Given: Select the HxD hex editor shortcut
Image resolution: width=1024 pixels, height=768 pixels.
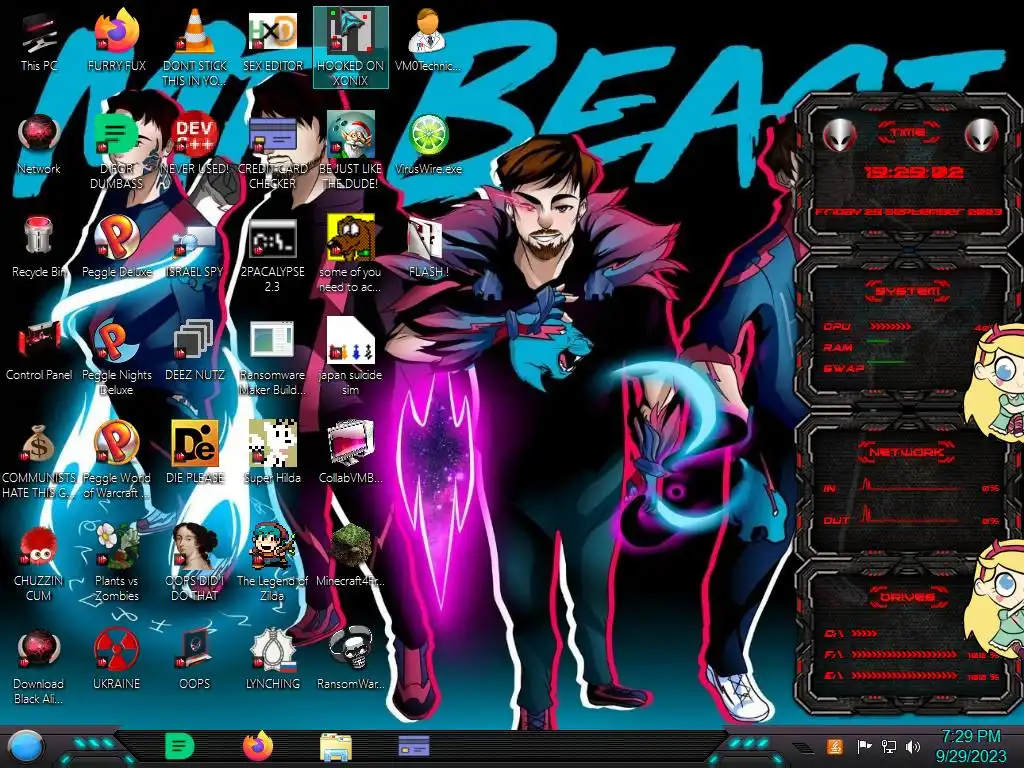Looking at the screenshot, I should [272, 40].
